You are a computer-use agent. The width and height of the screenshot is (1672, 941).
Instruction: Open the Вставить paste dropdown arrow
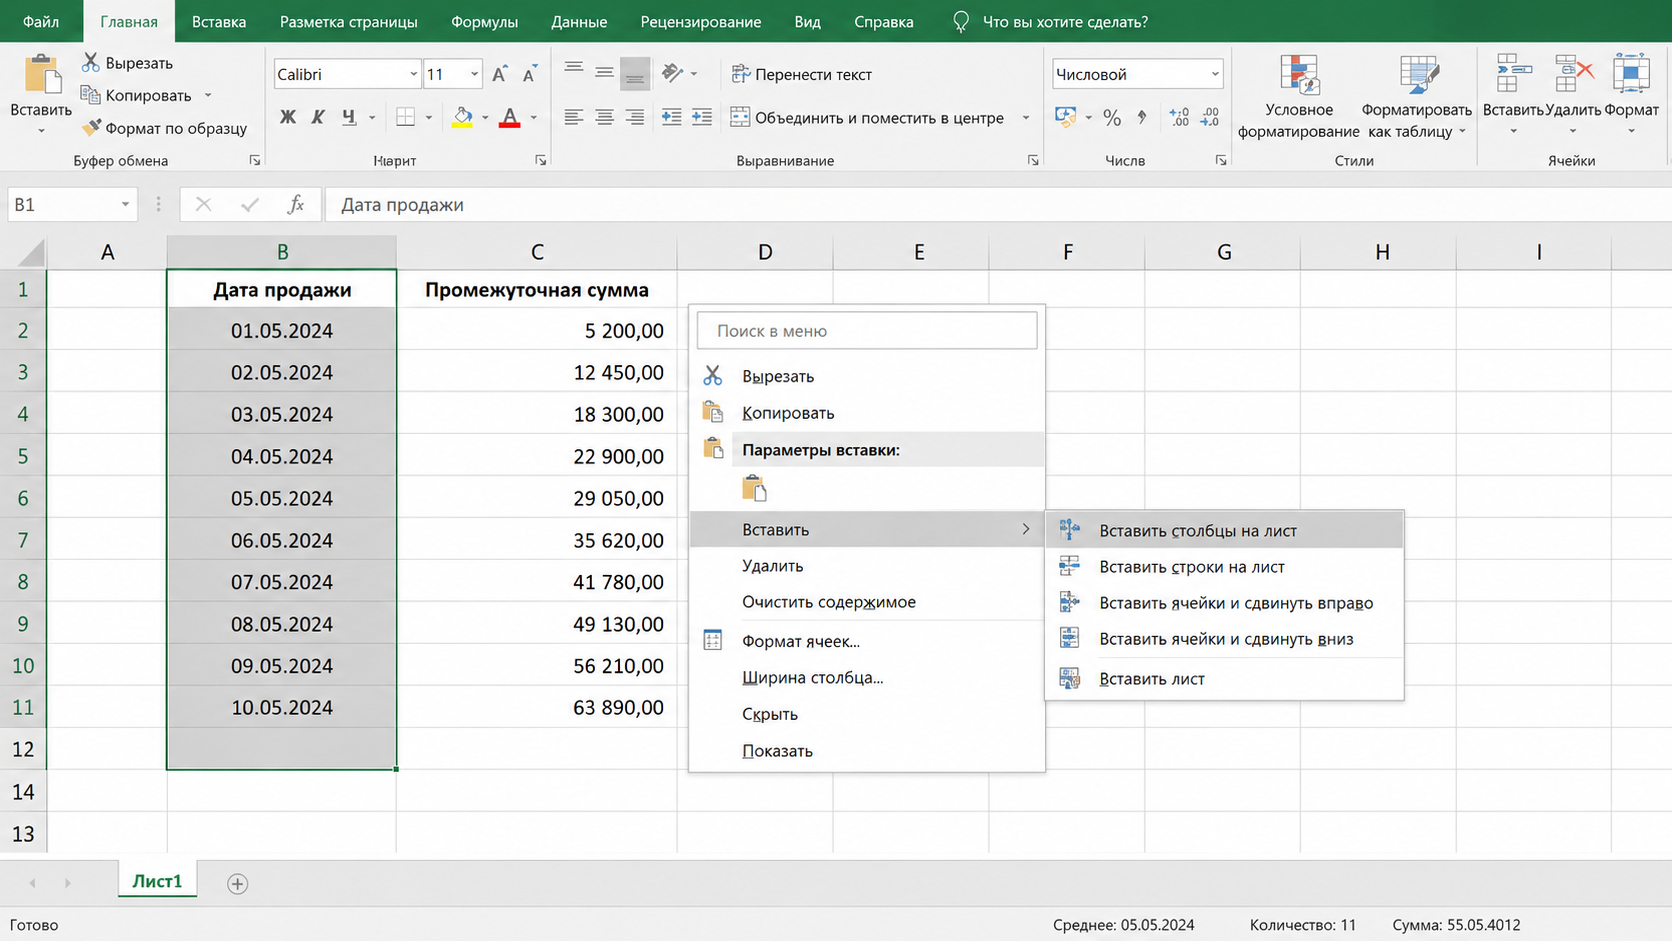(41, 131)
